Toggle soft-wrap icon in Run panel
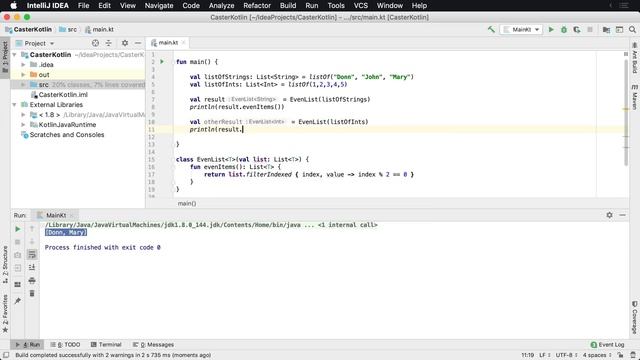Image resolution: width=640 pixels, height=360 pixels. point(32,255)
